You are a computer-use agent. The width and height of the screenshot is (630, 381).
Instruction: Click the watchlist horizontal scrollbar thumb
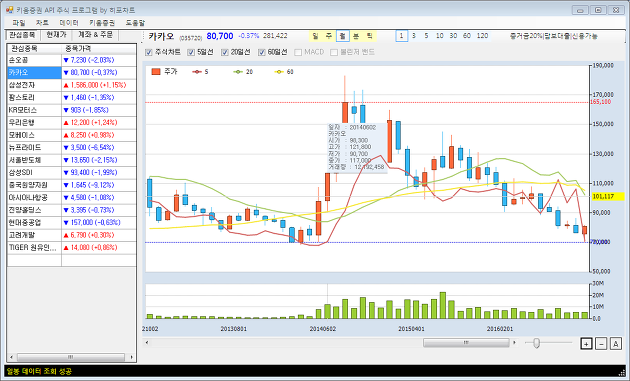click(x=71, y=357)
